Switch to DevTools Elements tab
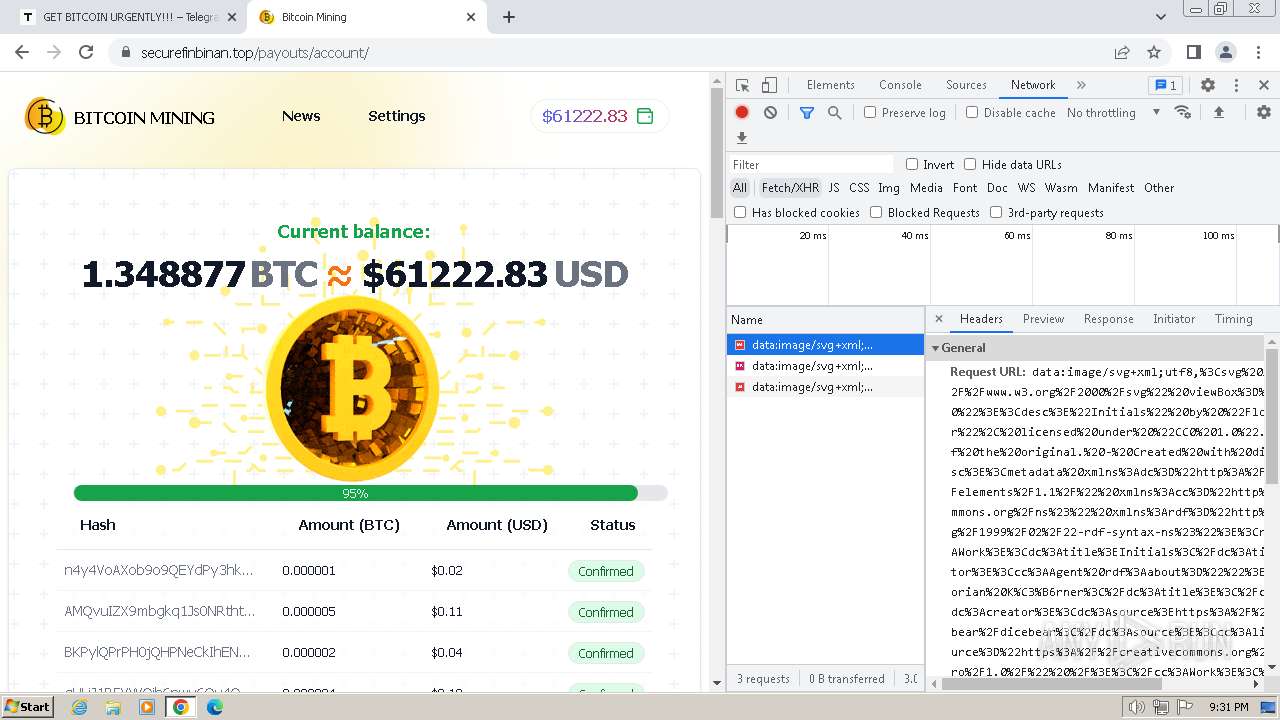1280x720 pixels. pyautogui.click(x=830, y=85)
